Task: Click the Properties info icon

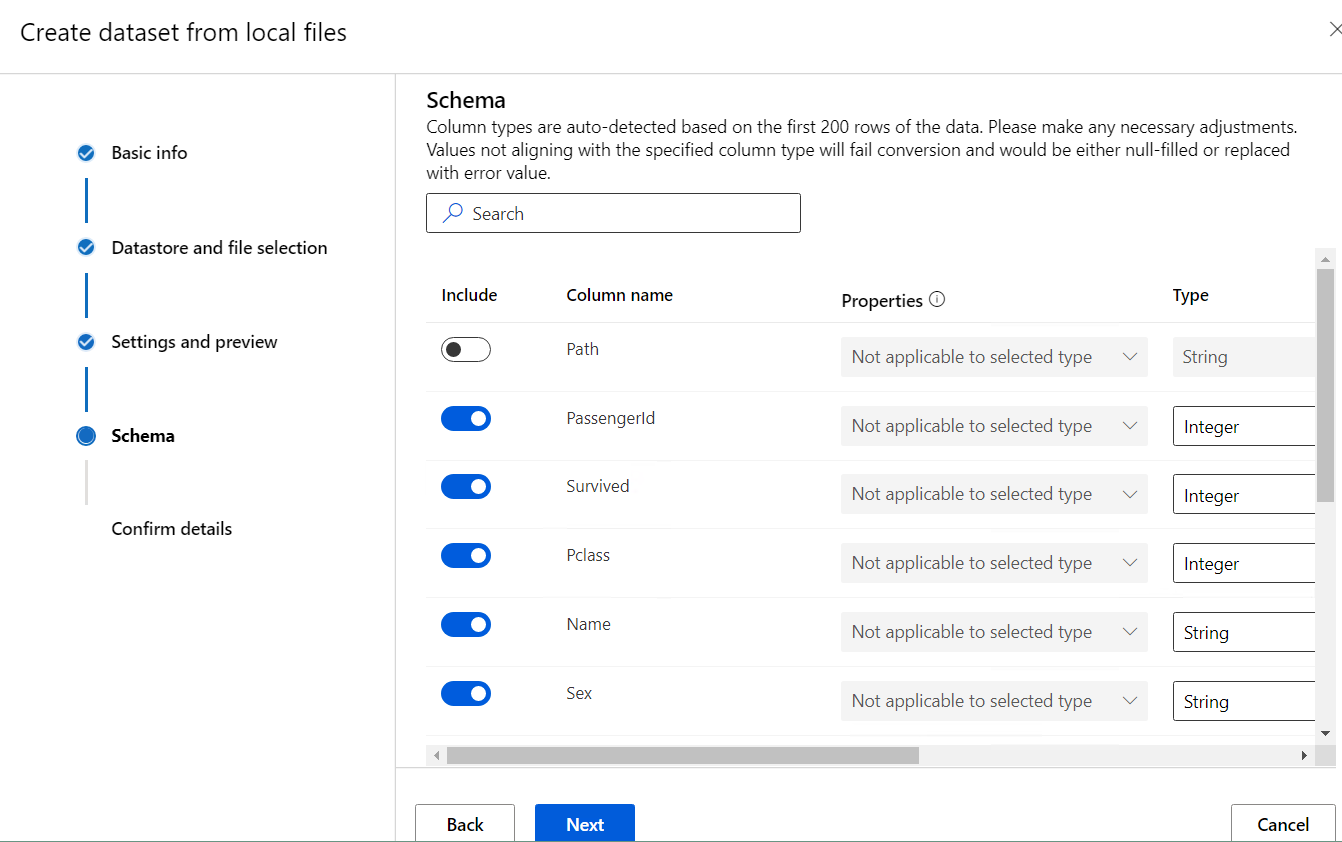Action: point(937,299)
